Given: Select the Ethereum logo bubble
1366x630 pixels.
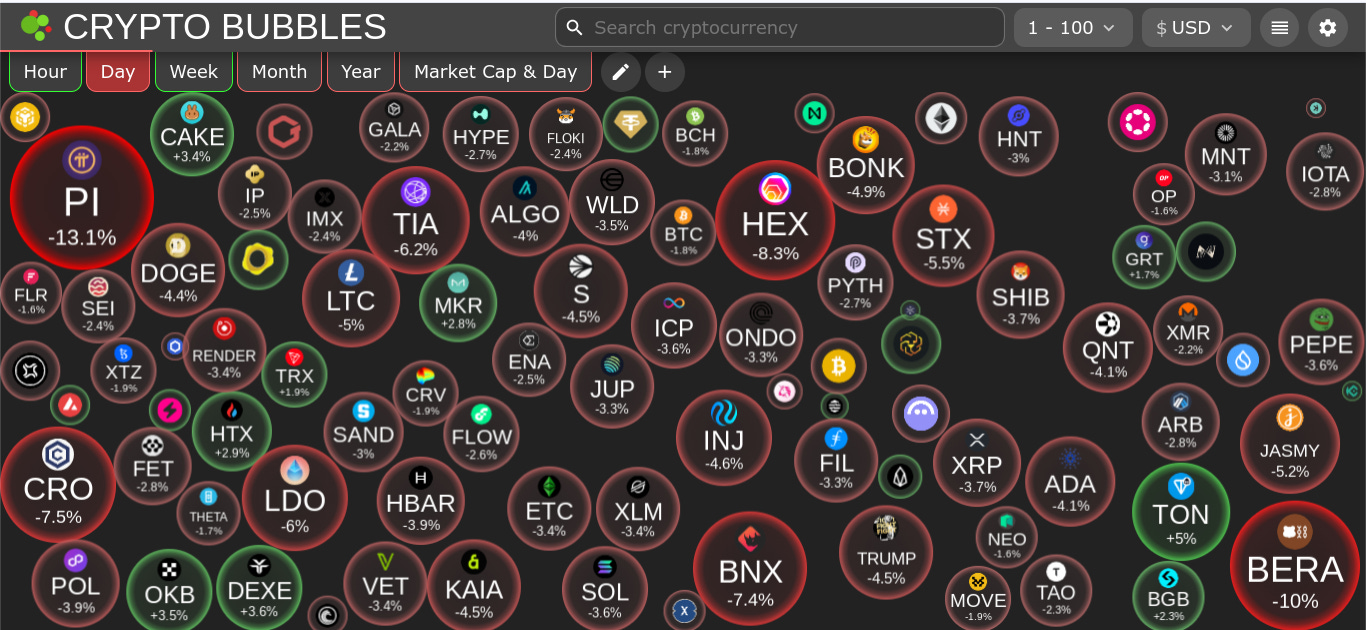Looking at the screenshot, I should 940,120.
